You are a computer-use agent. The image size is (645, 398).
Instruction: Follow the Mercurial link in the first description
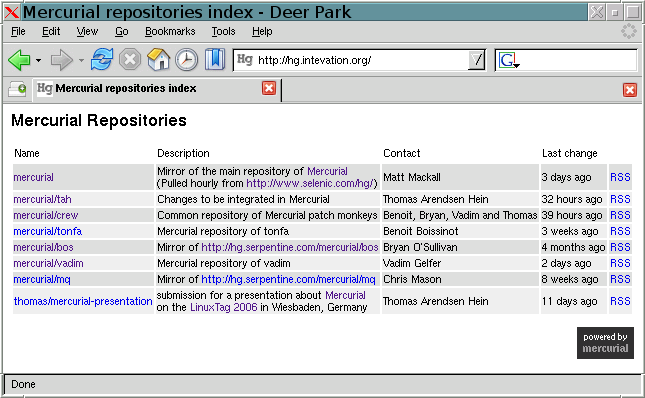[x=327, y=171]
